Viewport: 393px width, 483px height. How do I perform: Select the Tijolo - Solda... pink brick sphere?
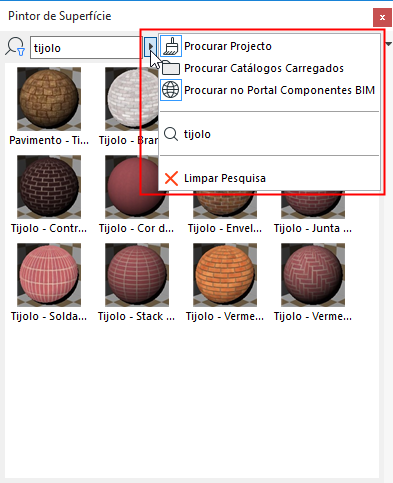[x=49, y=275]
